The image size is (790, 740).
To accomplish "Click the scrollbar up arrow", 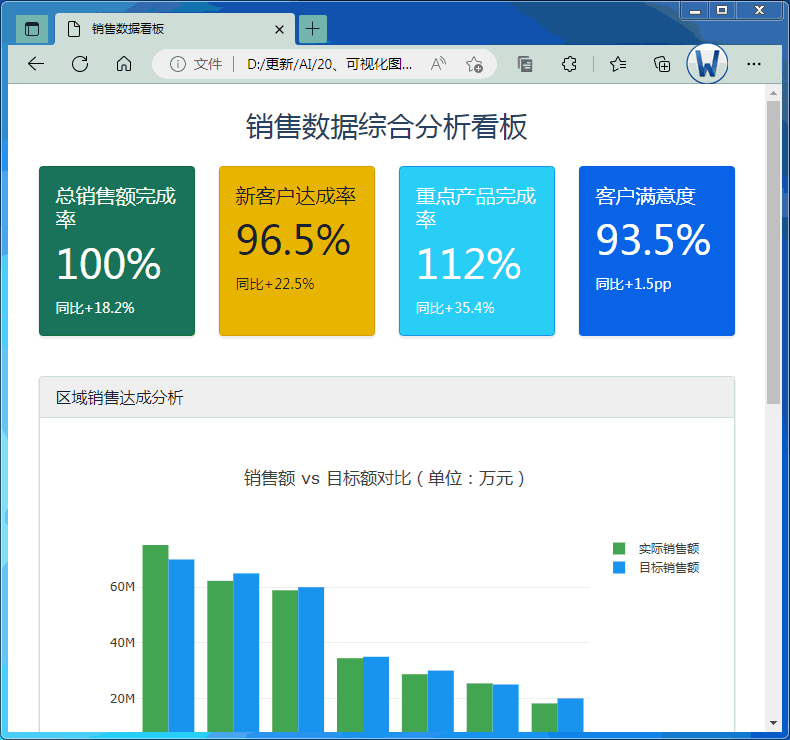I will (773, 93).
